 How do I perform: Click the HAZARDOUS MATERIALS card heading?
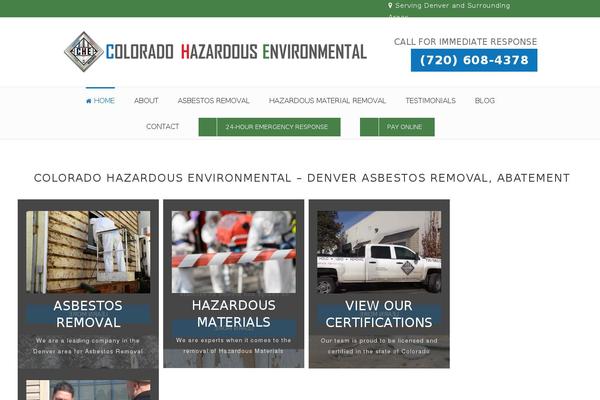click(x=234, y=314)
